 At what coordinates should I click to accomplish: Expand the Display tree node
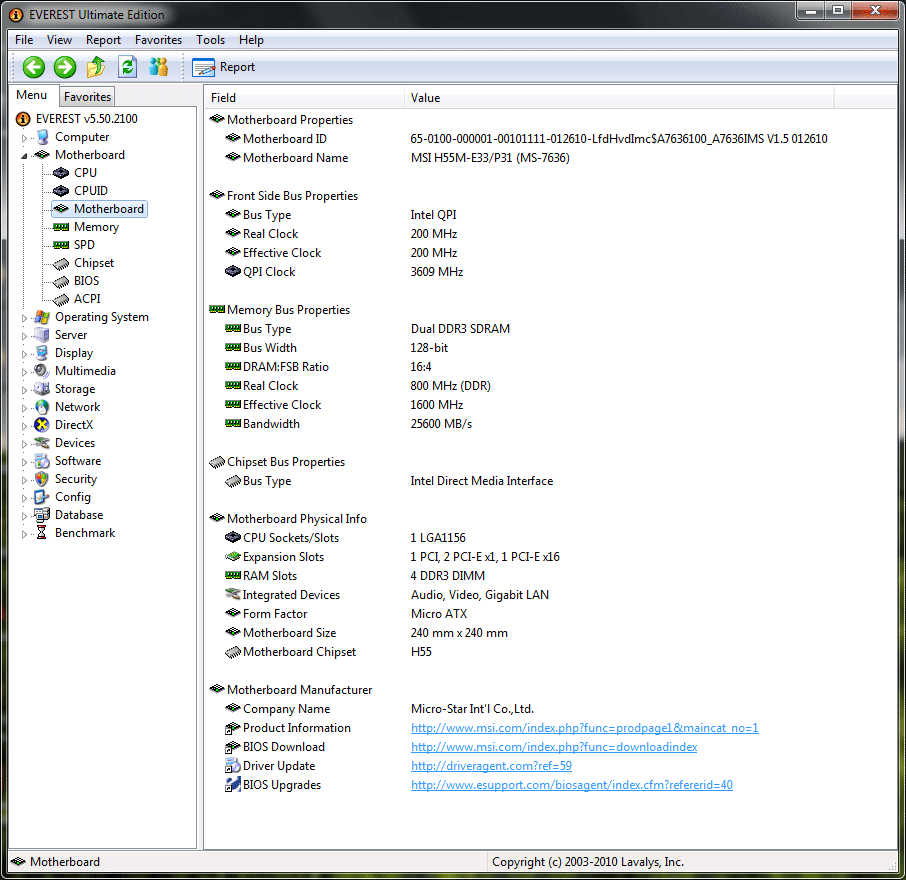pos(24,354)
